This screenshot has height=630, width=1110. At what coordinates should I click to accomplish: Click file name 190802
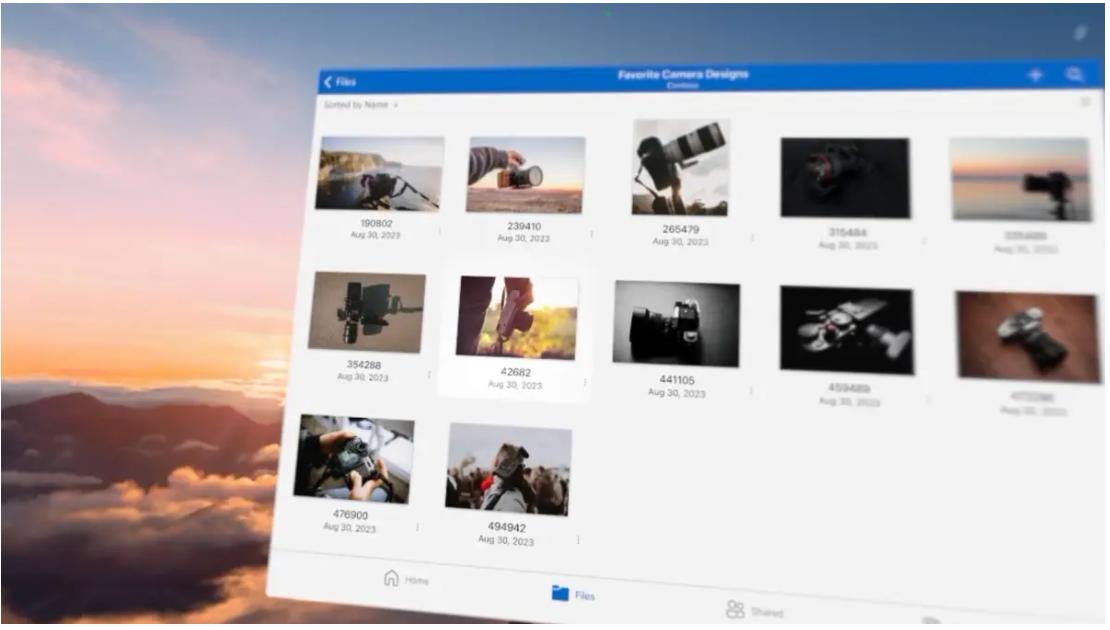[x=377, y=223]
